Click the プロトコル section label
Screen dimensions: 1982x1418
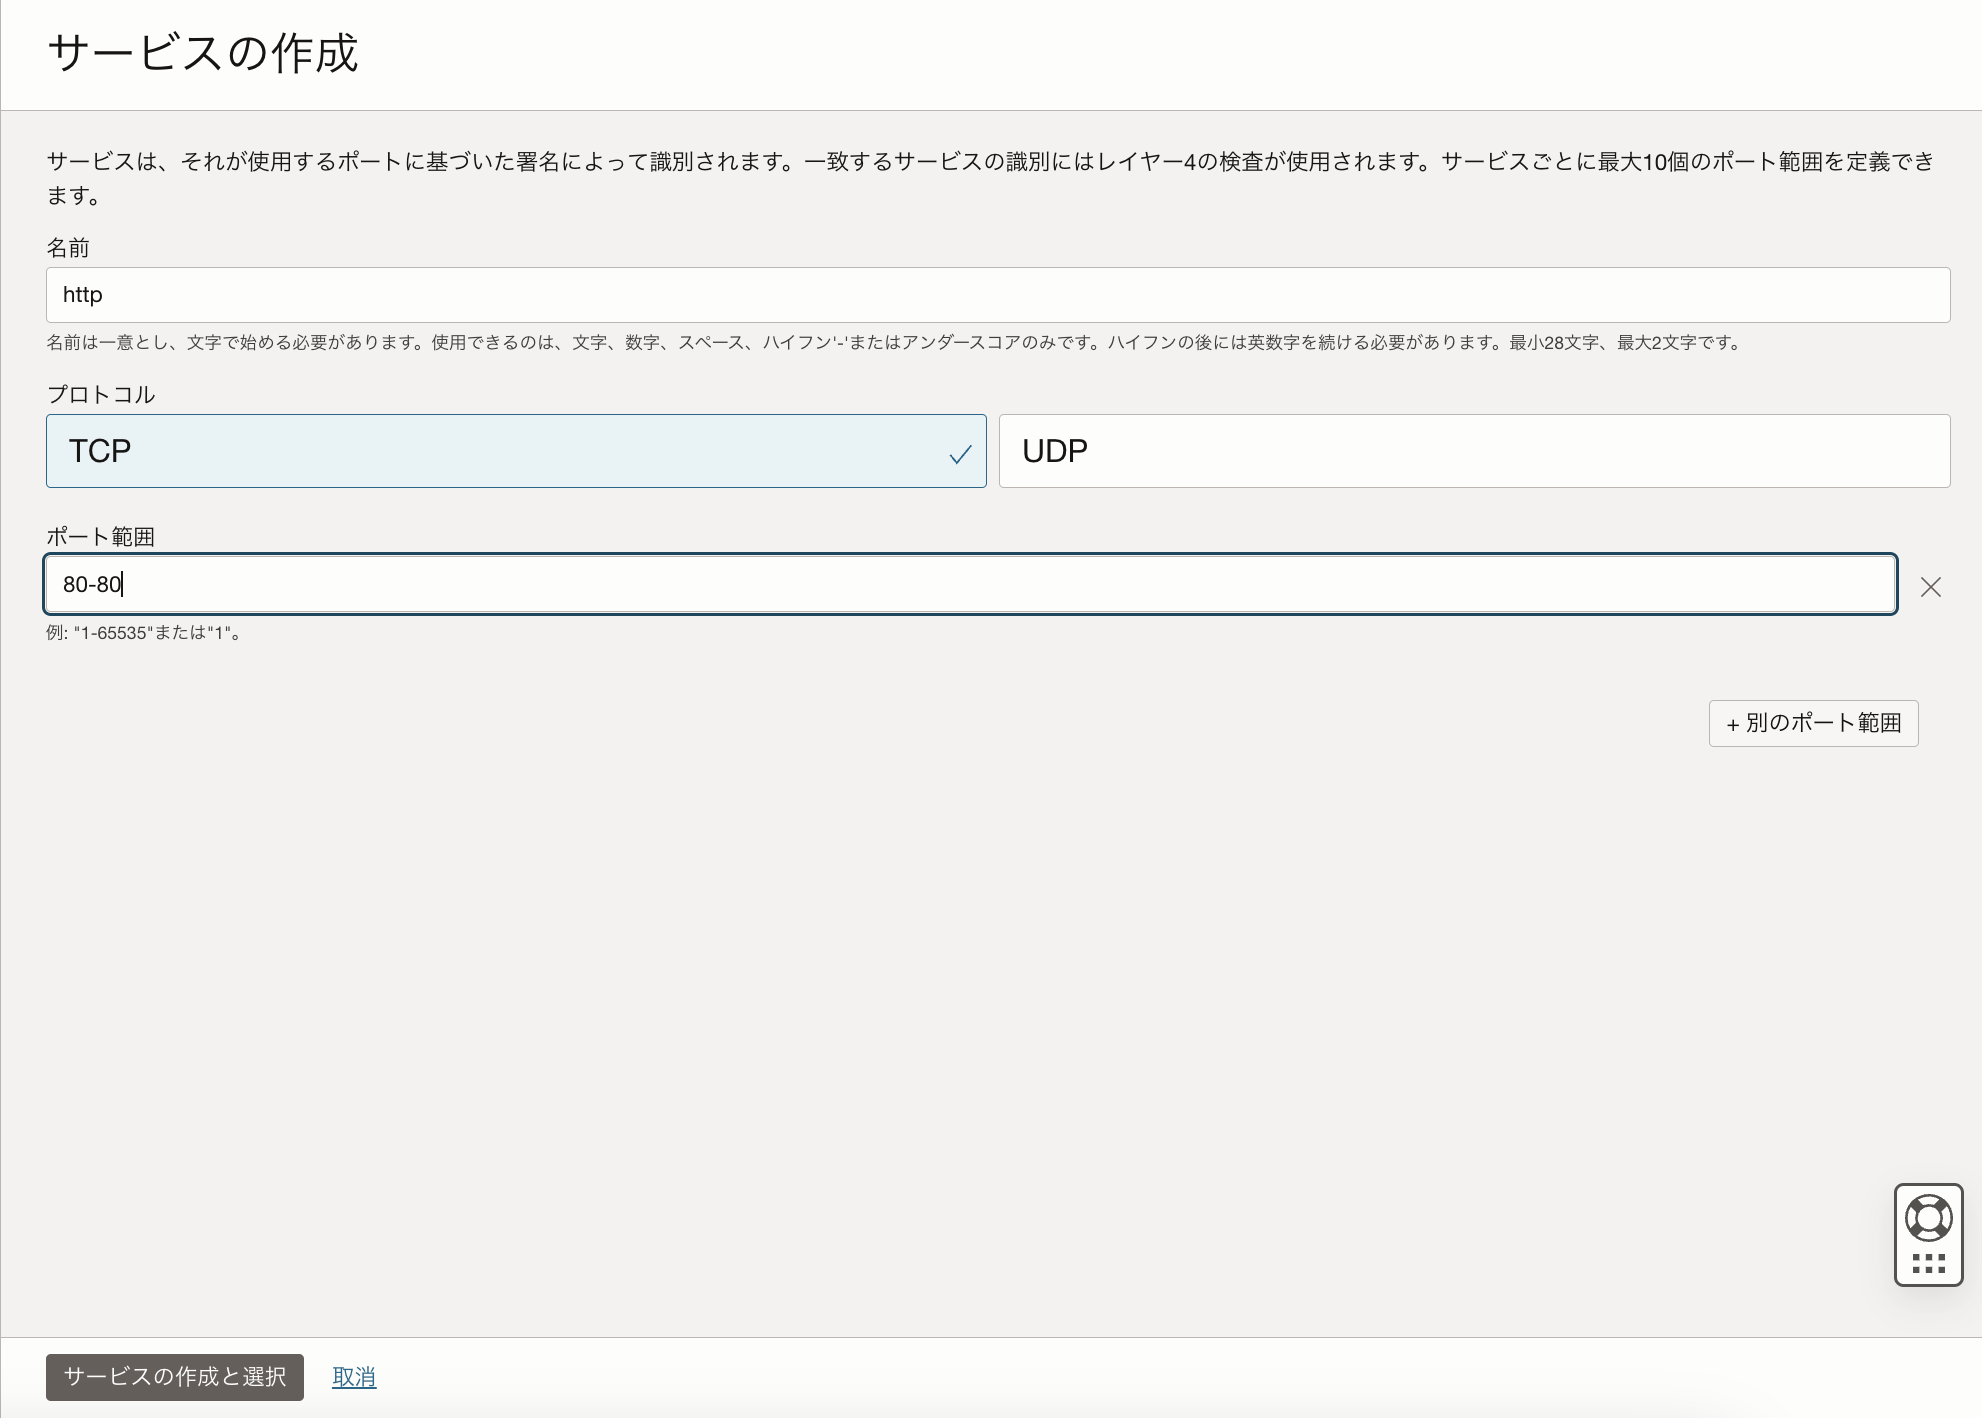click(x=100, y=395)
